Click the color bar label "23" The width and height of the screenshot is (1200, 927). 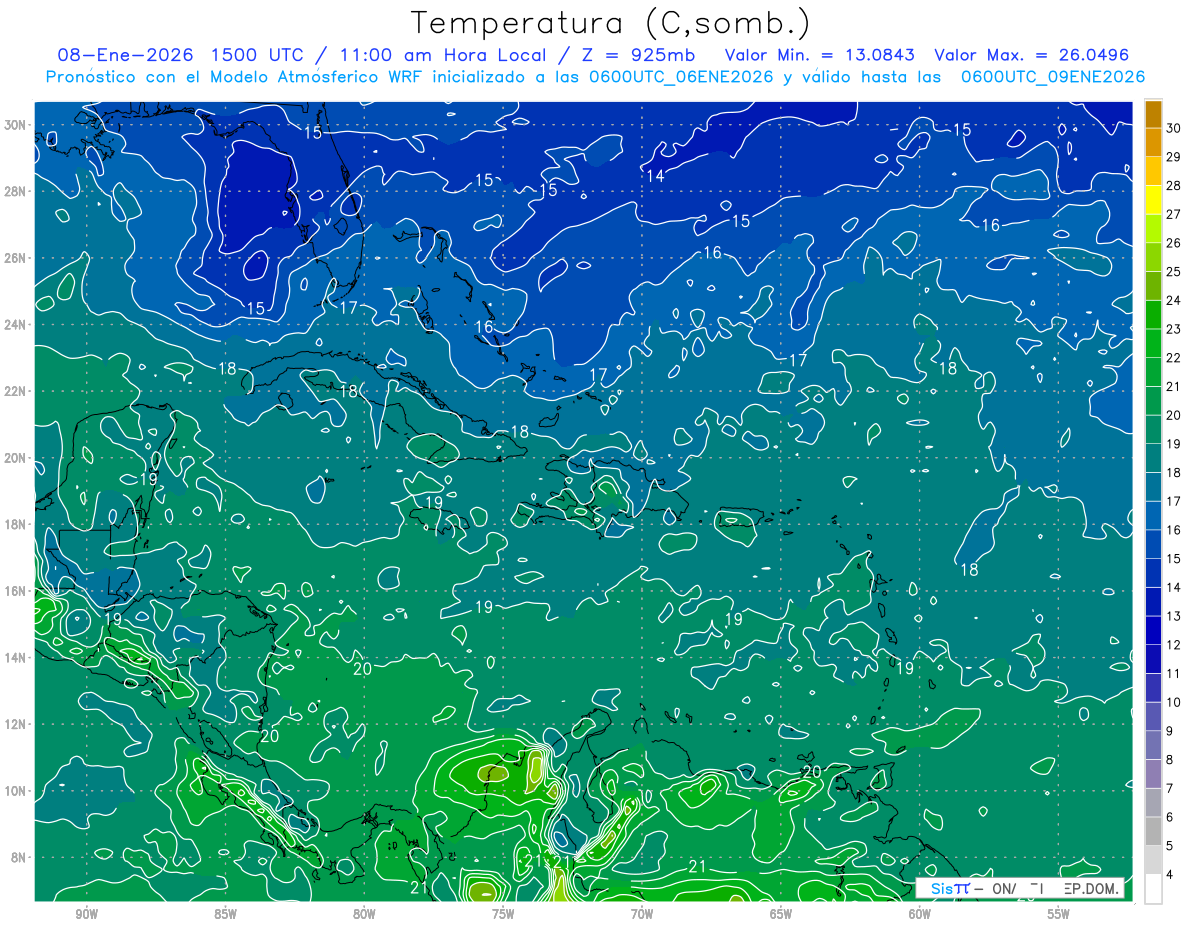tap(1174, 329)
